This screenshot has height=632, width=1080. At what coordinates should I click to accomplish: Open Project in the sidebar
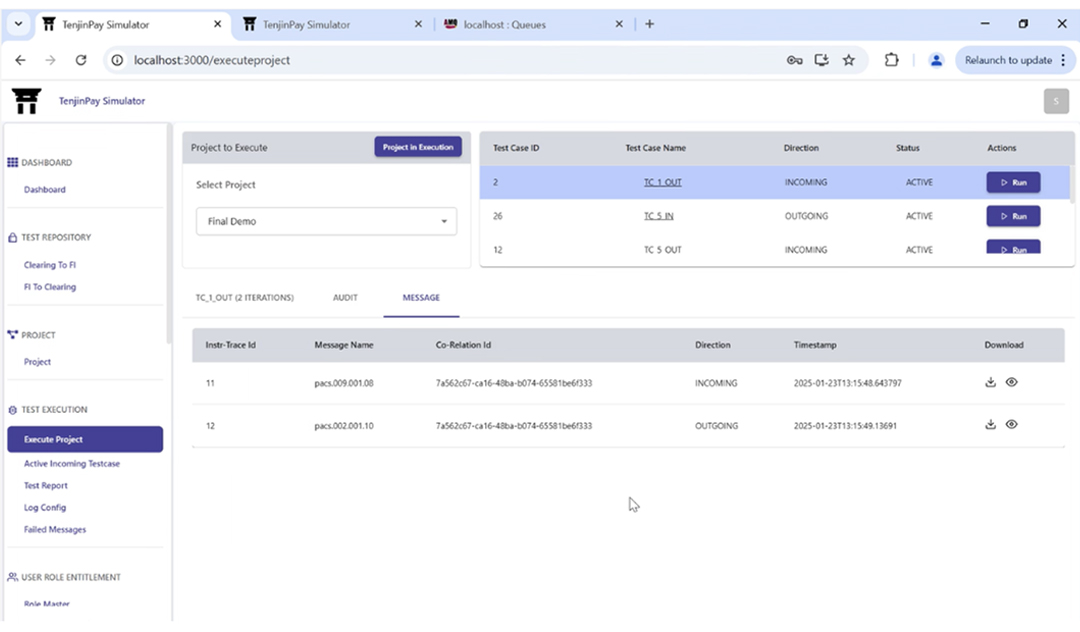coord(37,361)
